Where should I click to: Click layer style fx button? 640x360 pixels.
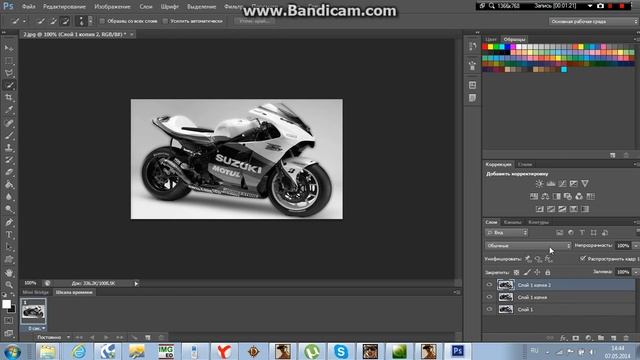[563, 338]
